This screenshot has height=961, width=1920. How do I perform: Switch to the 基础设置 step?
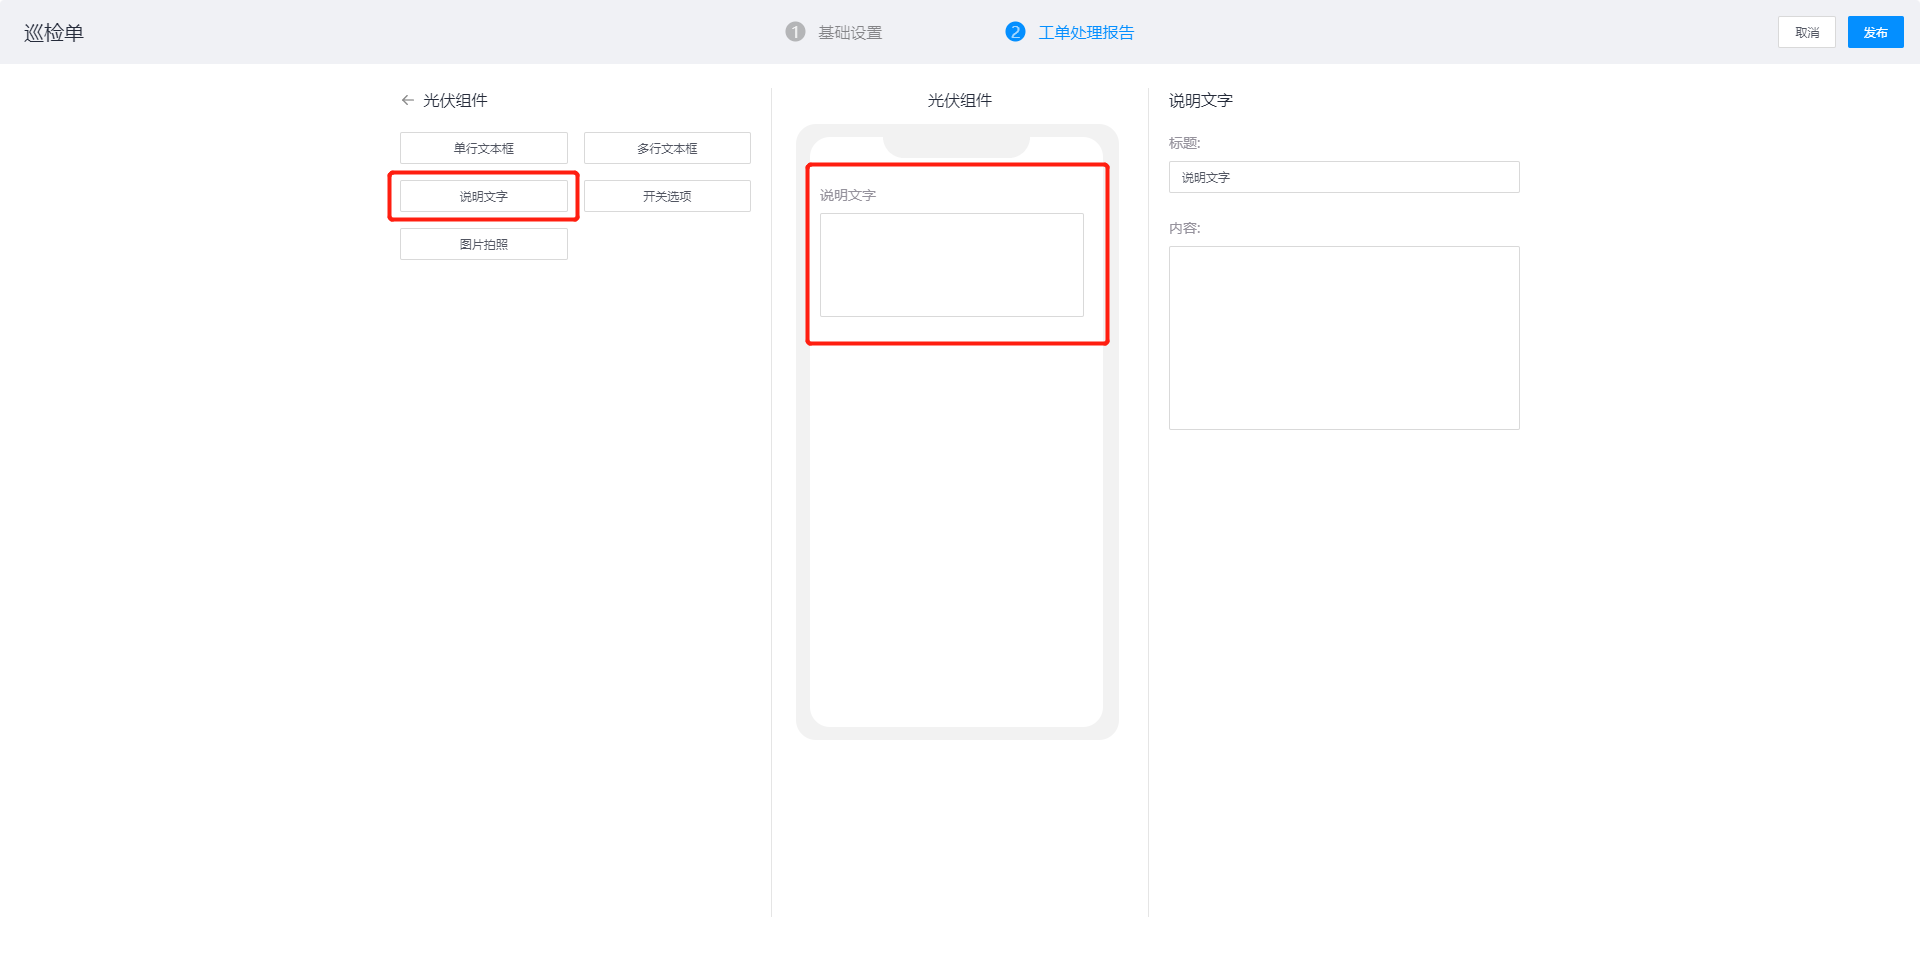coord(850,33)
